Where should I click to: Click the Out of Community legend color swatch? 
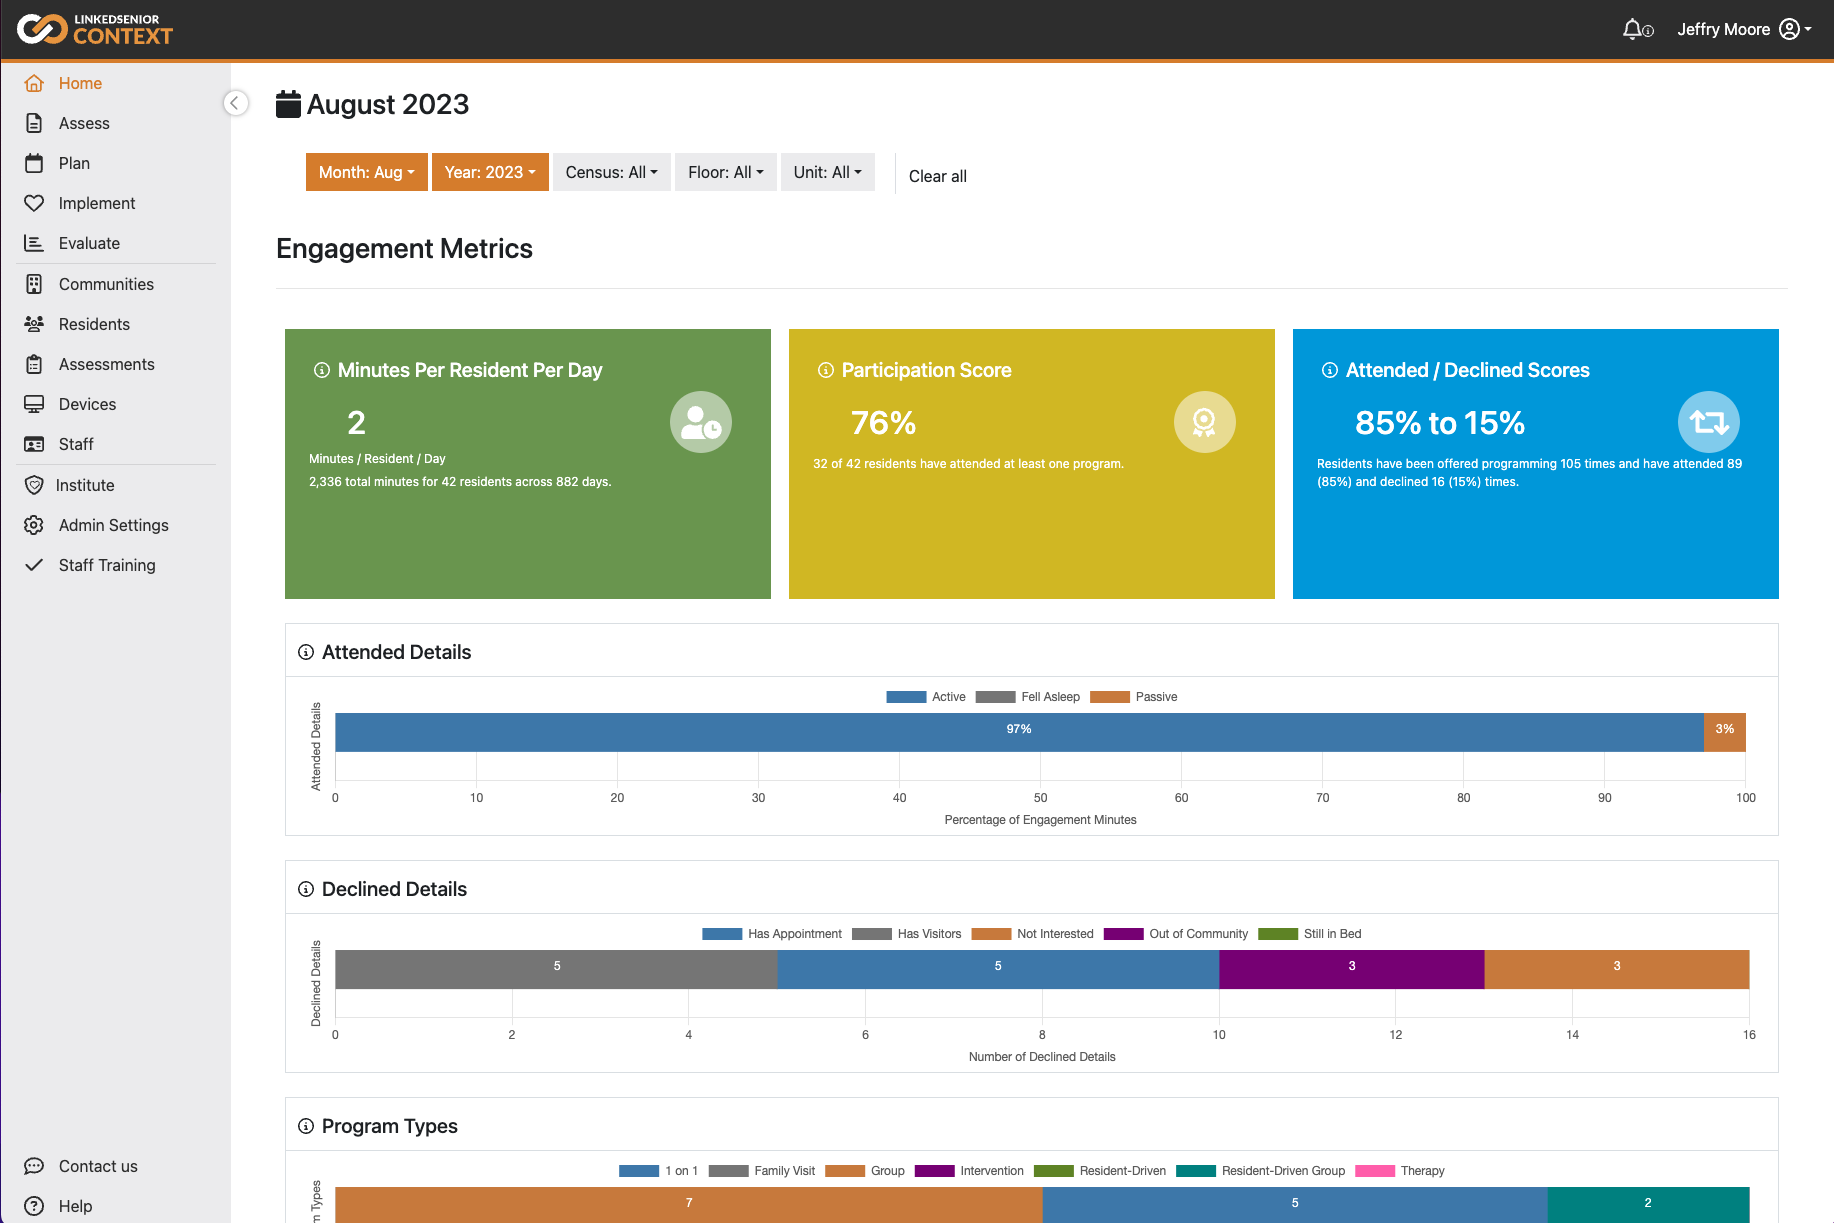click(x=1123, y=934)
